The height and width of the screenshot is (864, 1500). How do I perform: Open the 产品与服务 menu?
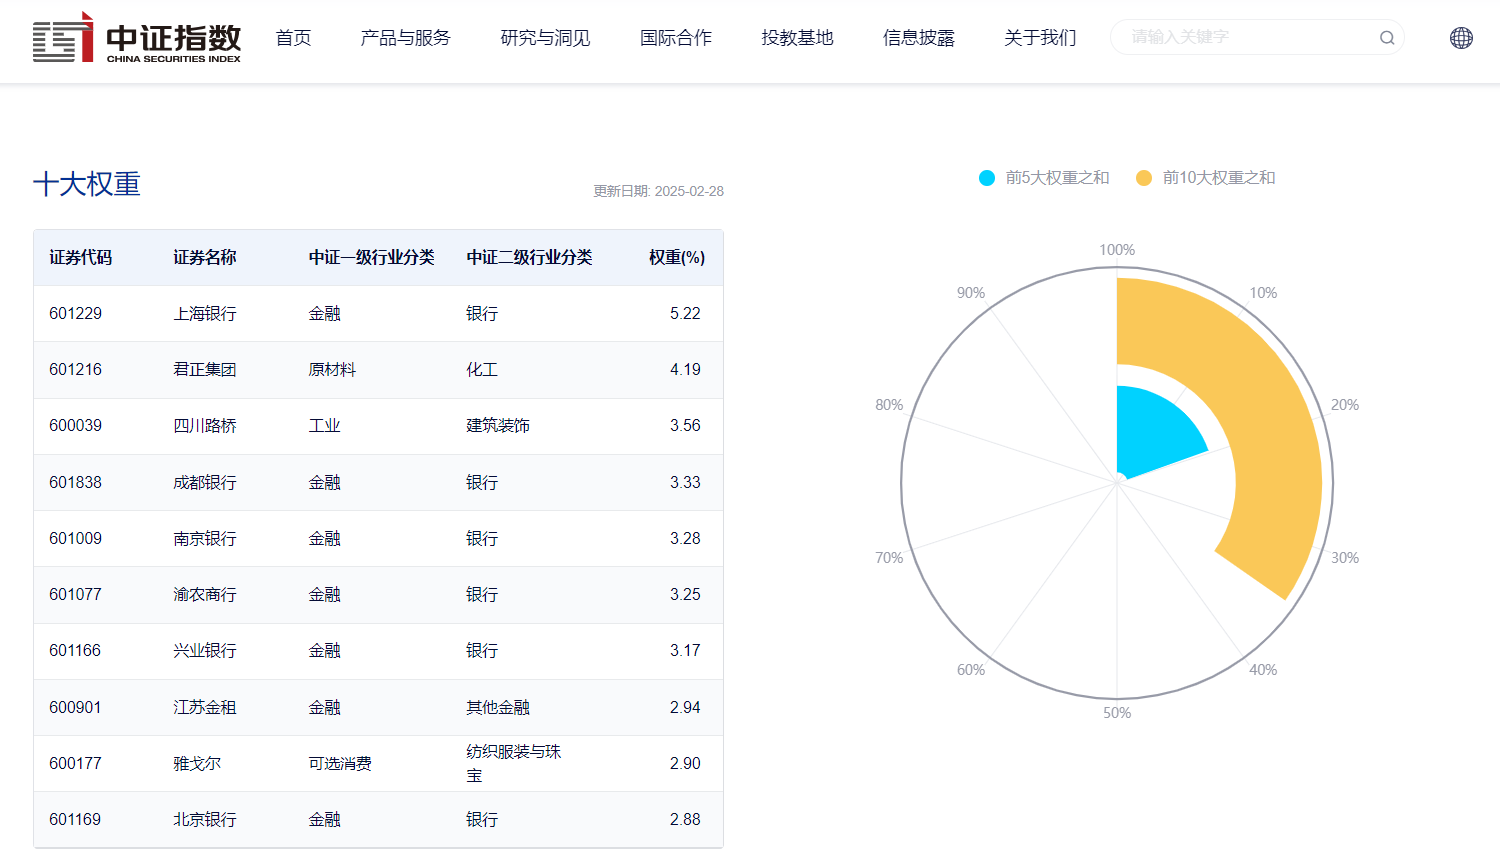point(405,37)
